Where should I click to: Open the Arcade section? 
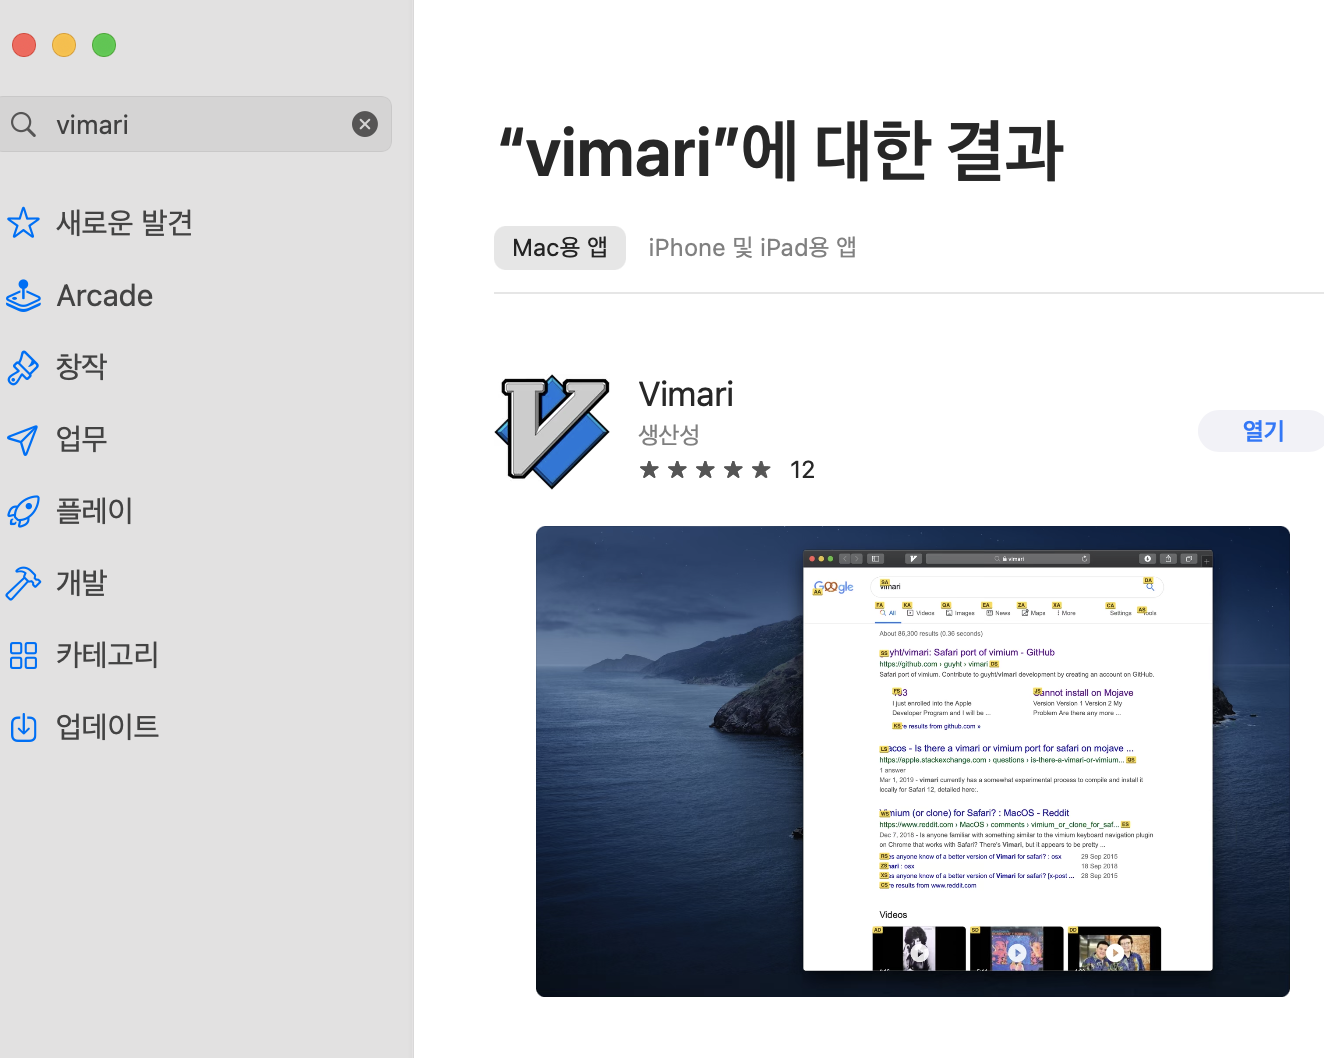pos(105,296)
